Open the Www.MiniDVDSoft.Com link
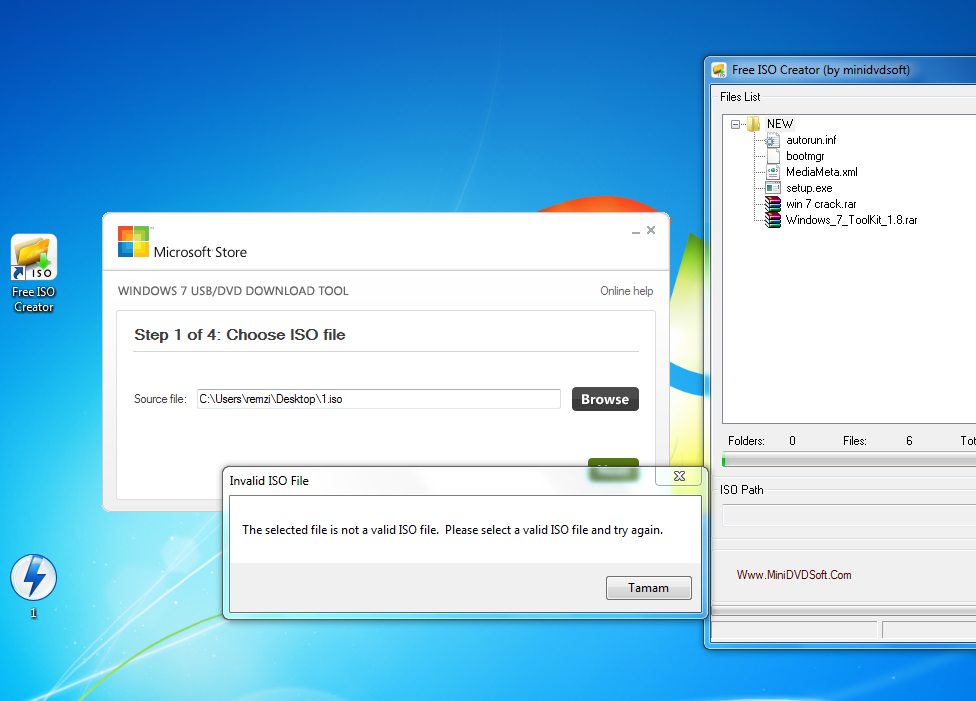 click(794, 575)
